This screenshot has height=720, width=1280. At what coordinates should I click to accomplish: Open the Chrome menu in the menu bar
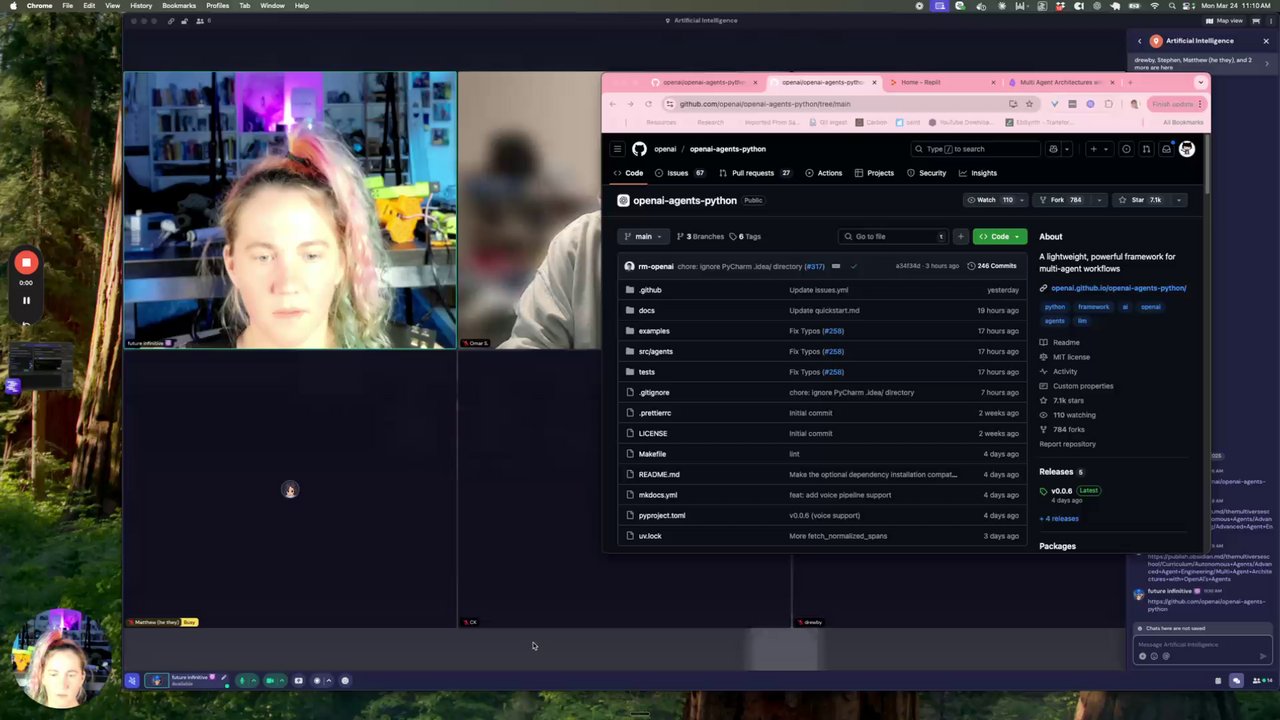coord(40,6)
